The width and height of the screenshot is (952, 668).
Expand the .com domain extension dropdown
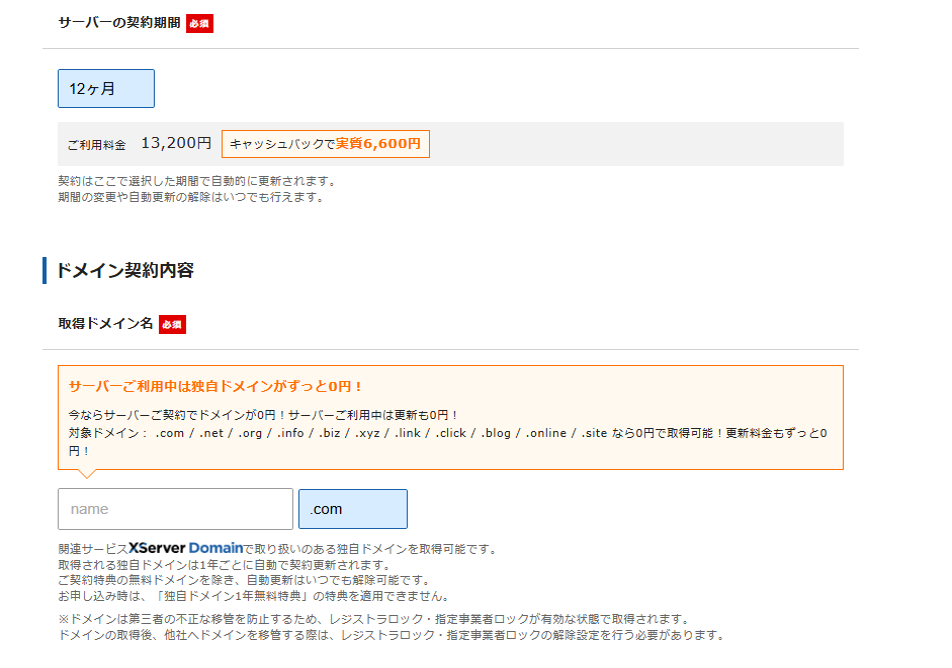click(352, 509)
